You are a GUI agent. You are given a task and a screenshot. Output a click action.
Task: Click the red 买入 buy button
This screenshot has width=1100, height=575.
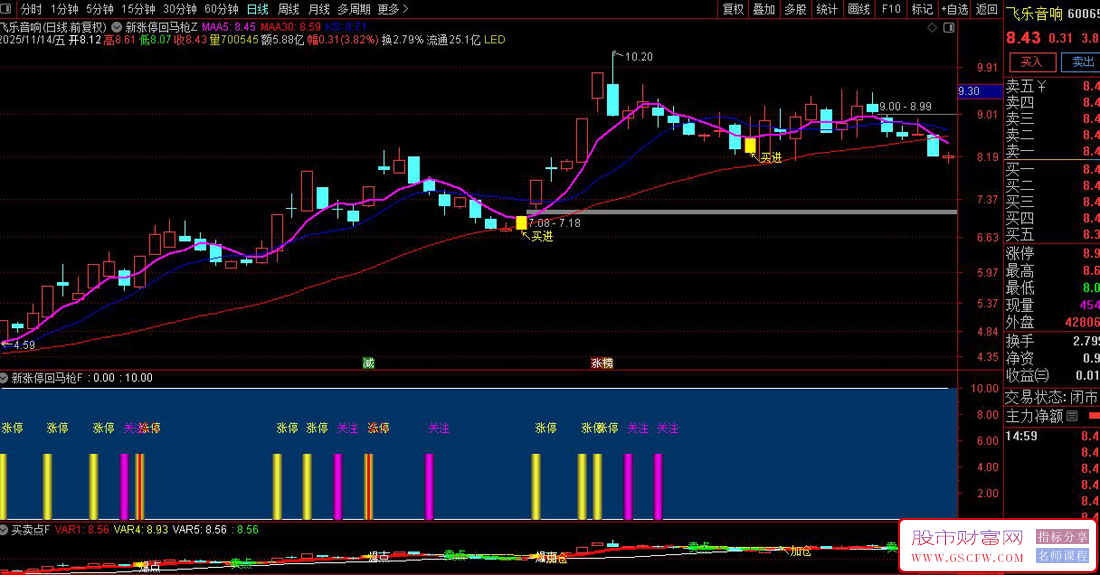tap(1031, 62)
